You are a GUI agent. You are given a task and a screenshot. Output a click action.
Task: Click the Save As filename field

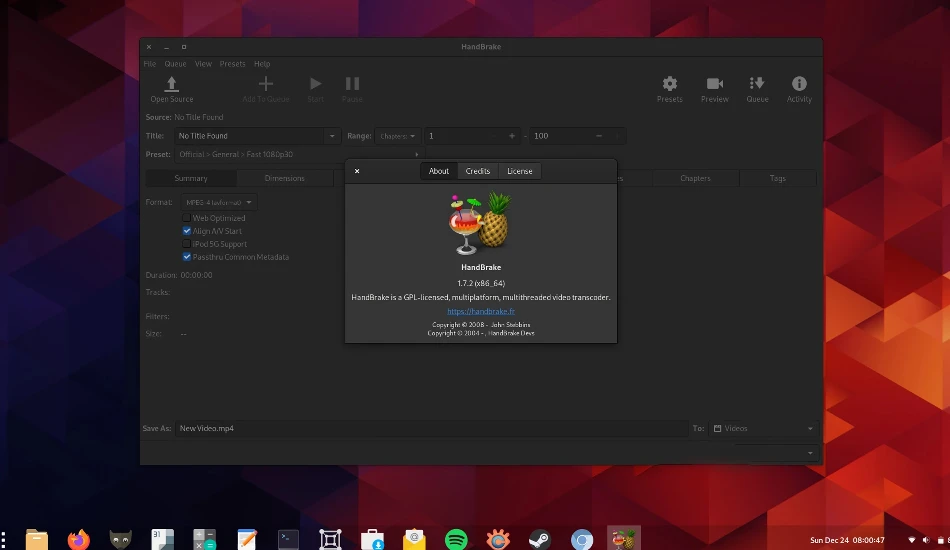click(431, 428)
